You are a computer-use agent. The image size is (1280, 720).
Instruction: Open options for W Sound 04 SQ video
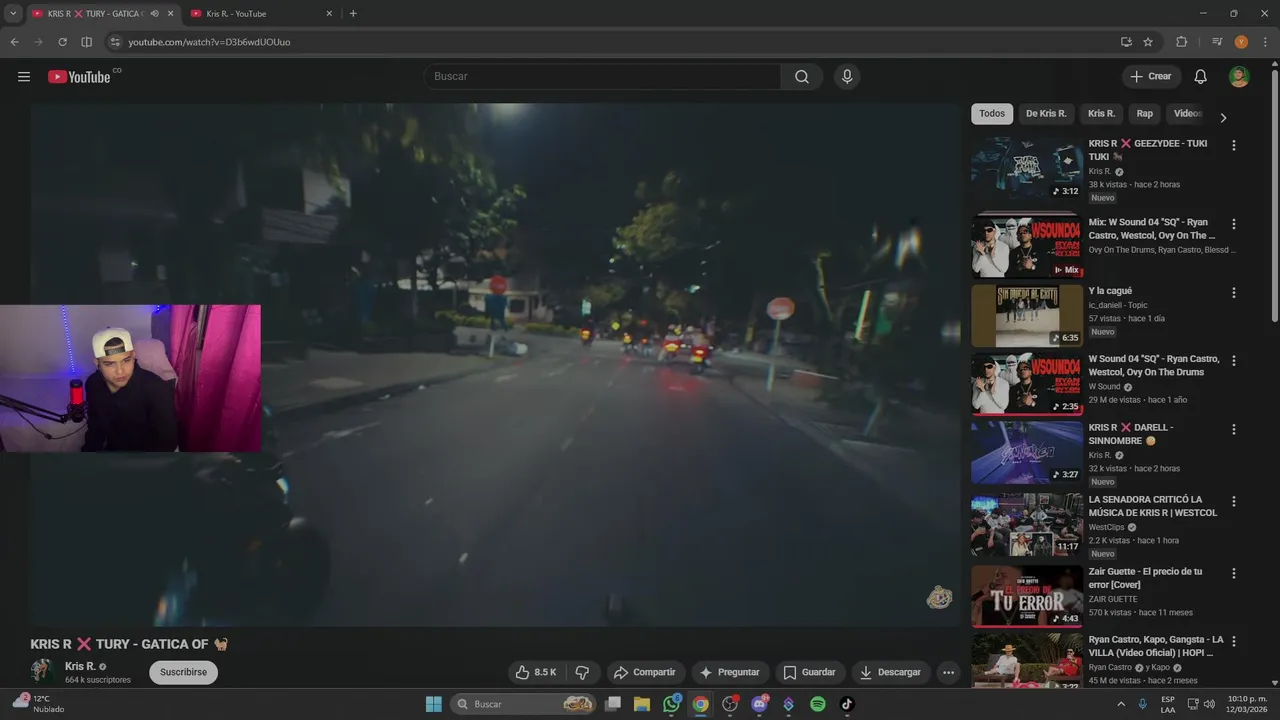click(x=1233, y=360)
